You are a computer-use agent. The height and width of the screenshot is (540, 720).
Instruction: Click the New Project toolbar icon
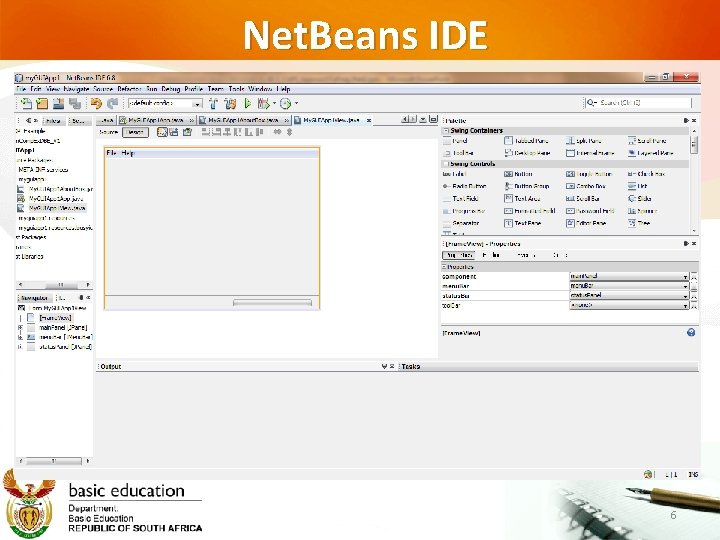42,103
